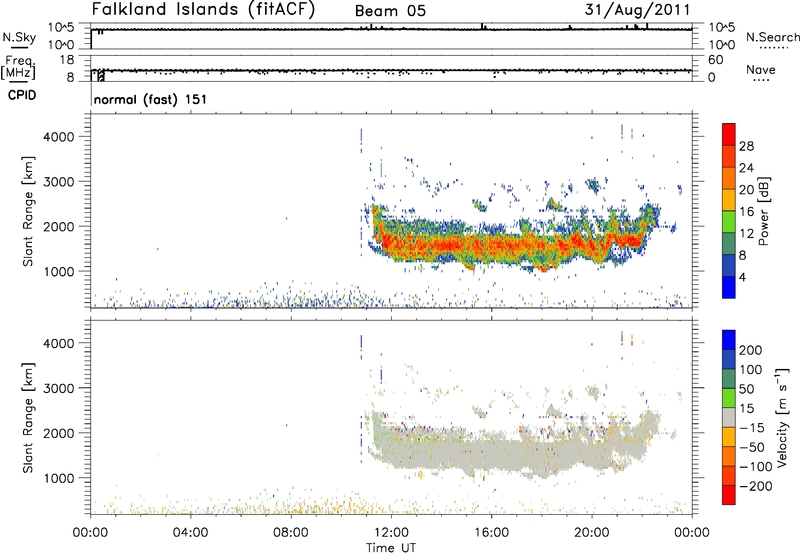The width and height of the screenshot is (800, 554).
Task: Click the 'Velocity [m s-1]' colorbar label
Action: coord(782,417)
